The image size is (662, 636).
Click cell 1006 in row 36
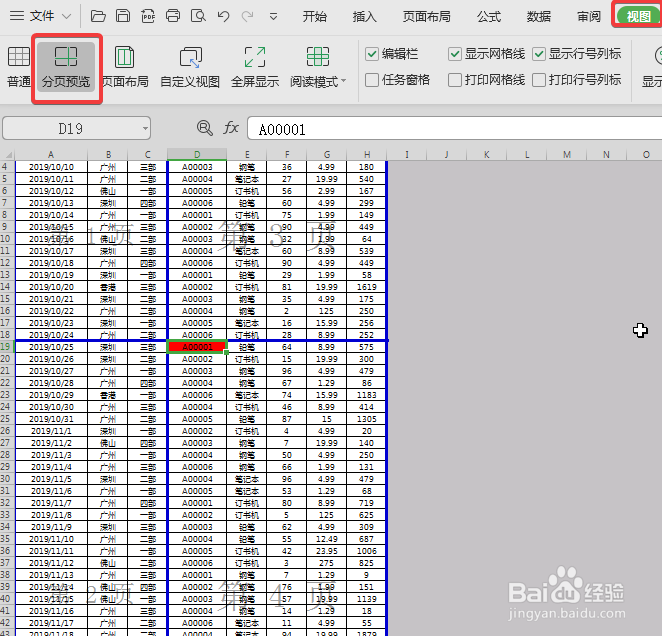pyautogui.click(x=366, y=551)
